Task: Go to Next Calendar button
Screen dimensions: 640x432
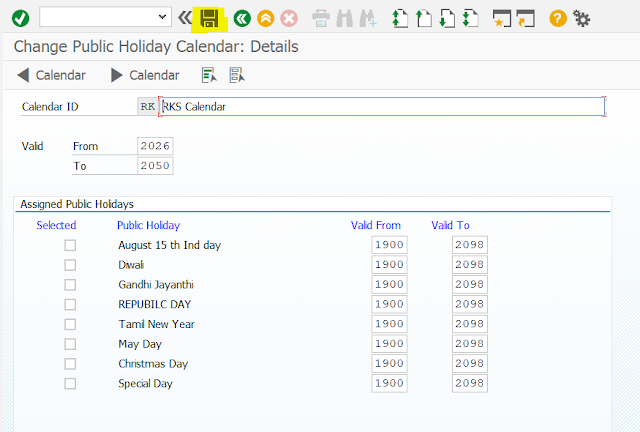Action: click(145, 75)
